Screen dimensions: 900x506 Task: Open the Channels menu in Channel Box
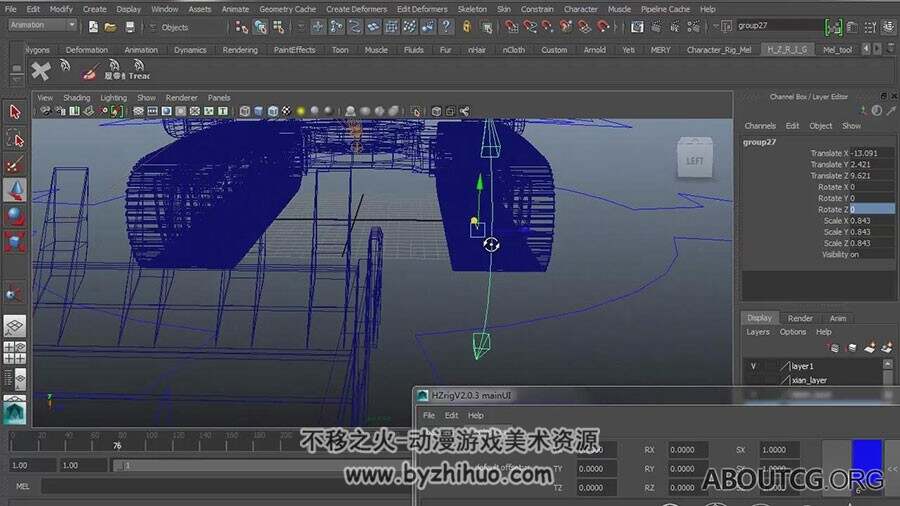759,126
